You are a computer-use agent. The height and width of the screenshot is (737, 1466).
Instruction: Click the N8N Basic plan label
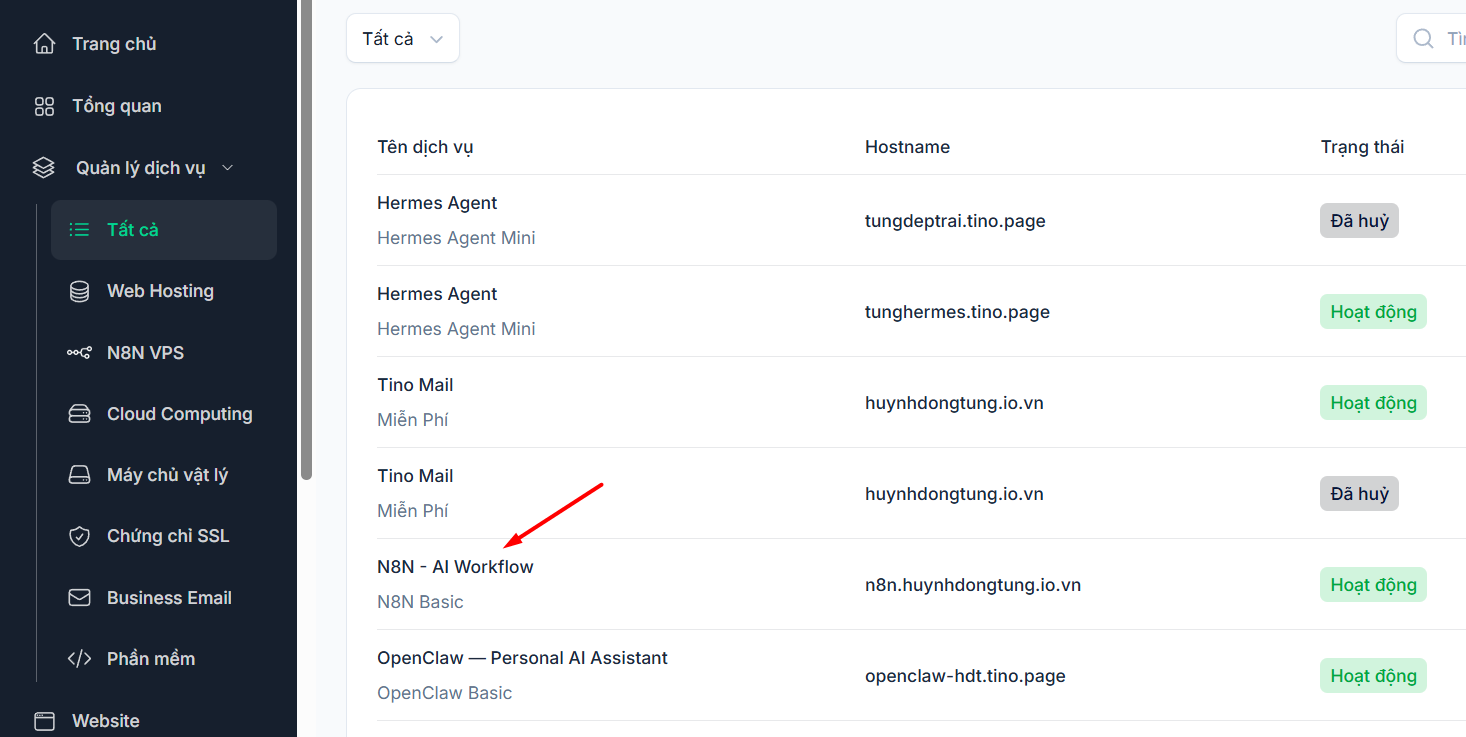[420, 602]
